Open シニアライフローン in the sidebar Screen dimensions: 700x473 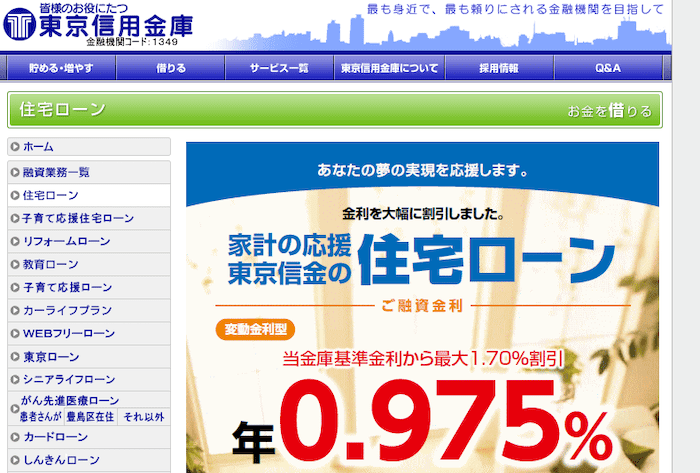click(x=89, y=379)
